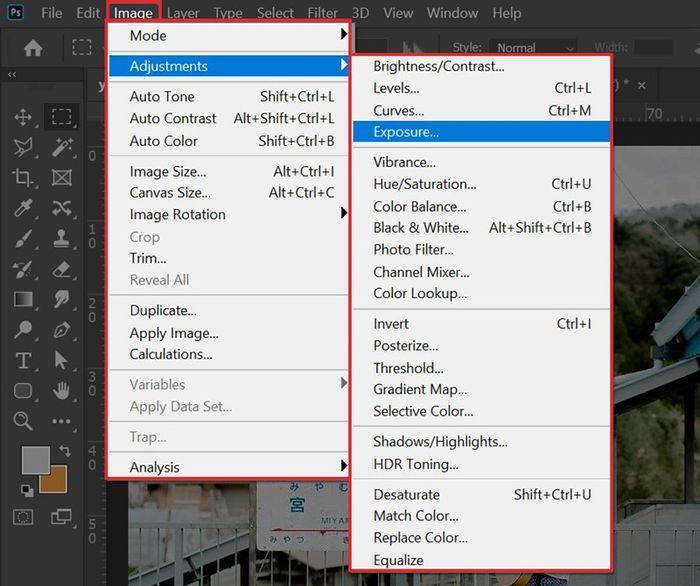
Task: Change the screen mode
Action: (61, 517)
